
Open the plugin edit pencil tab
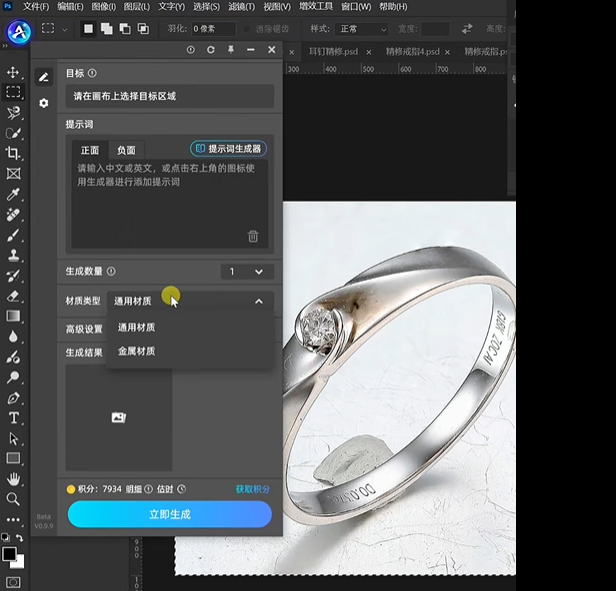click(x=44, y=77)
